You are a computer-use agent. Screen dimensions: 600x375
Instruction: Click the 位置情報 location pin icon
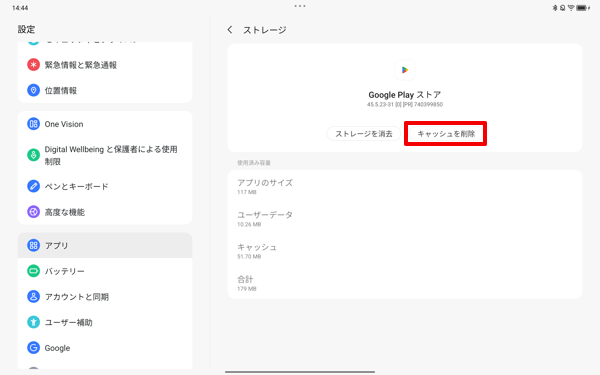33,90
